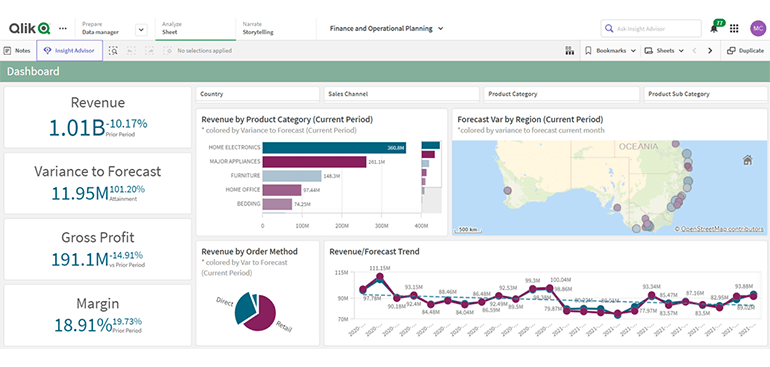Viewport: 770px width, 367px height.
Task: Click the 93.88M trend data label
Action: pyautogui.click(x=744, y=286)
